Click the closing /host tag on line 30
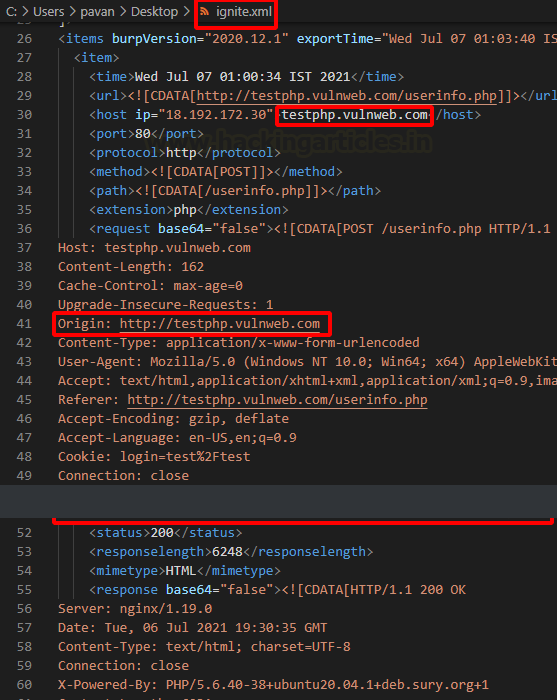Viewport: 557px width, 700px height. click(x=458, y=115)
